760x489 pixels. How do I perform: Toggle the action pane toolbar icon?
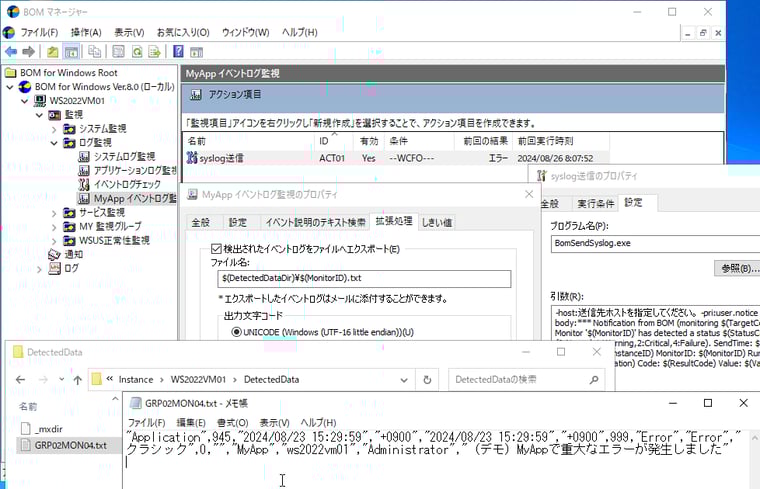coord(196,51)
